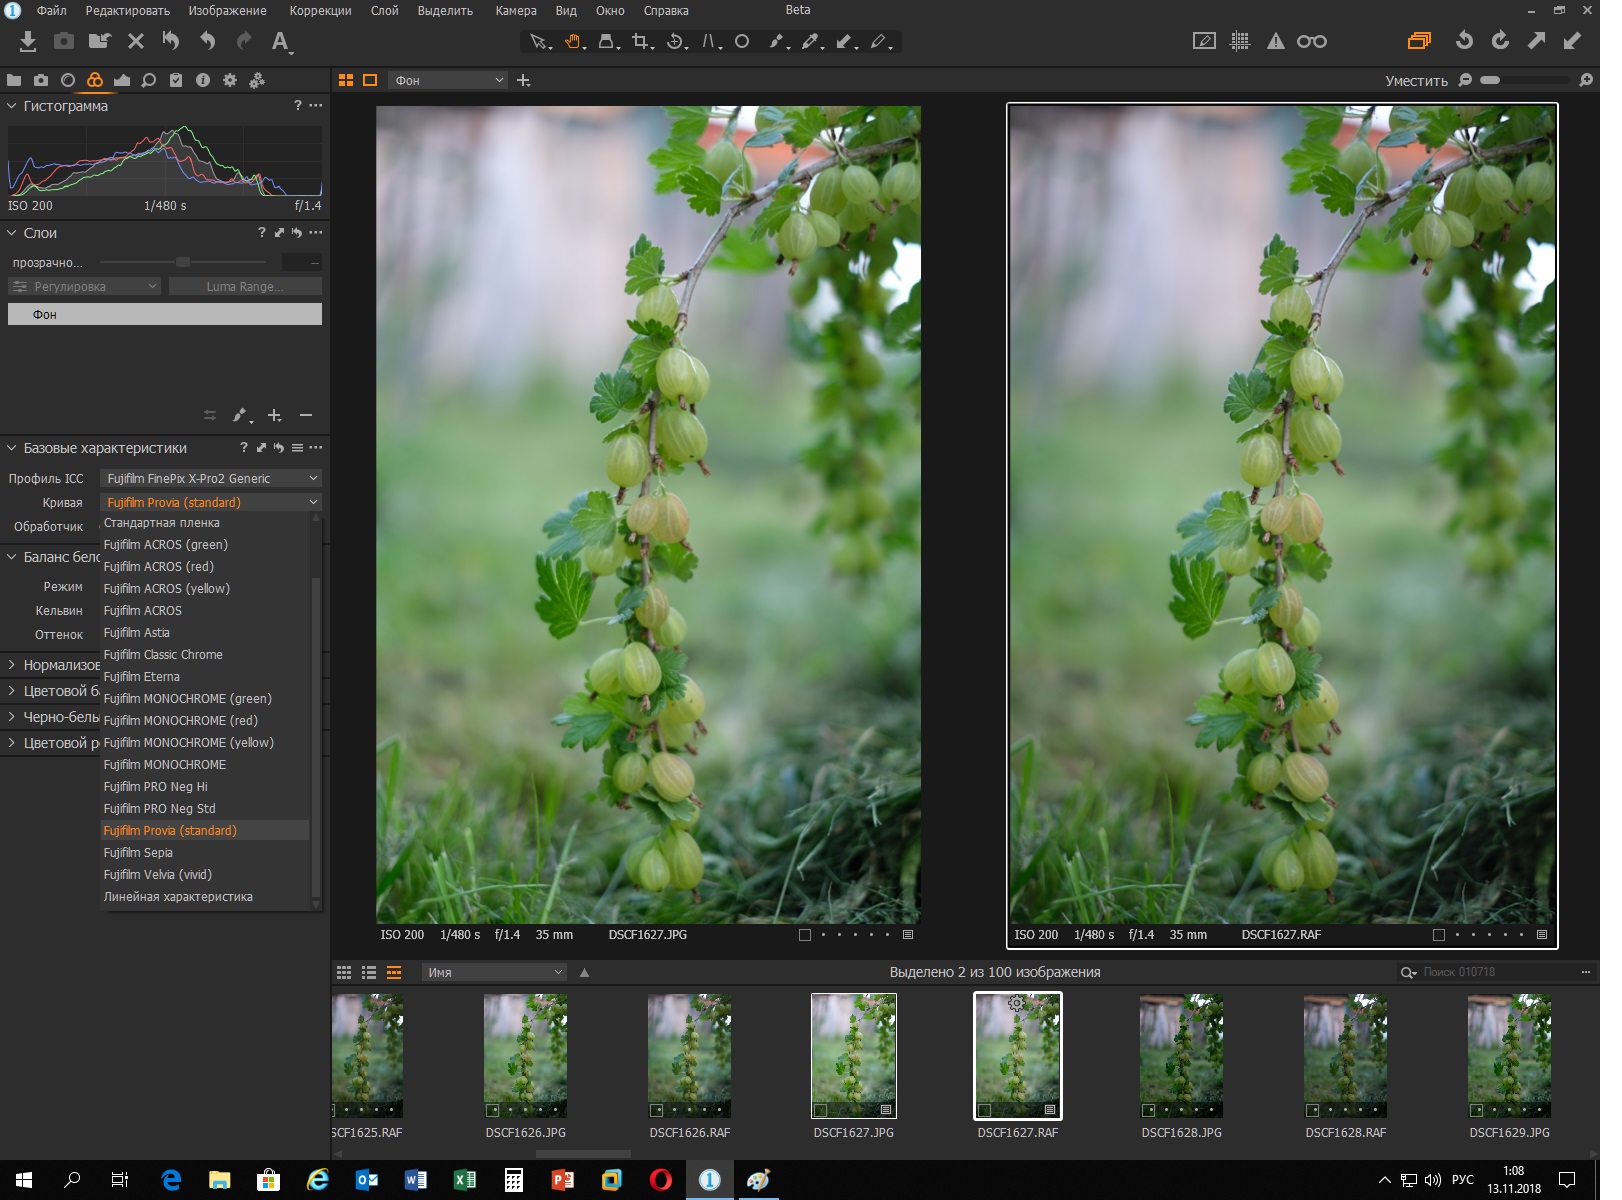Select the Pointer select cursor tool
Image resolution: width=1622 pixels, height=1200 pixels.
[540, 41]
